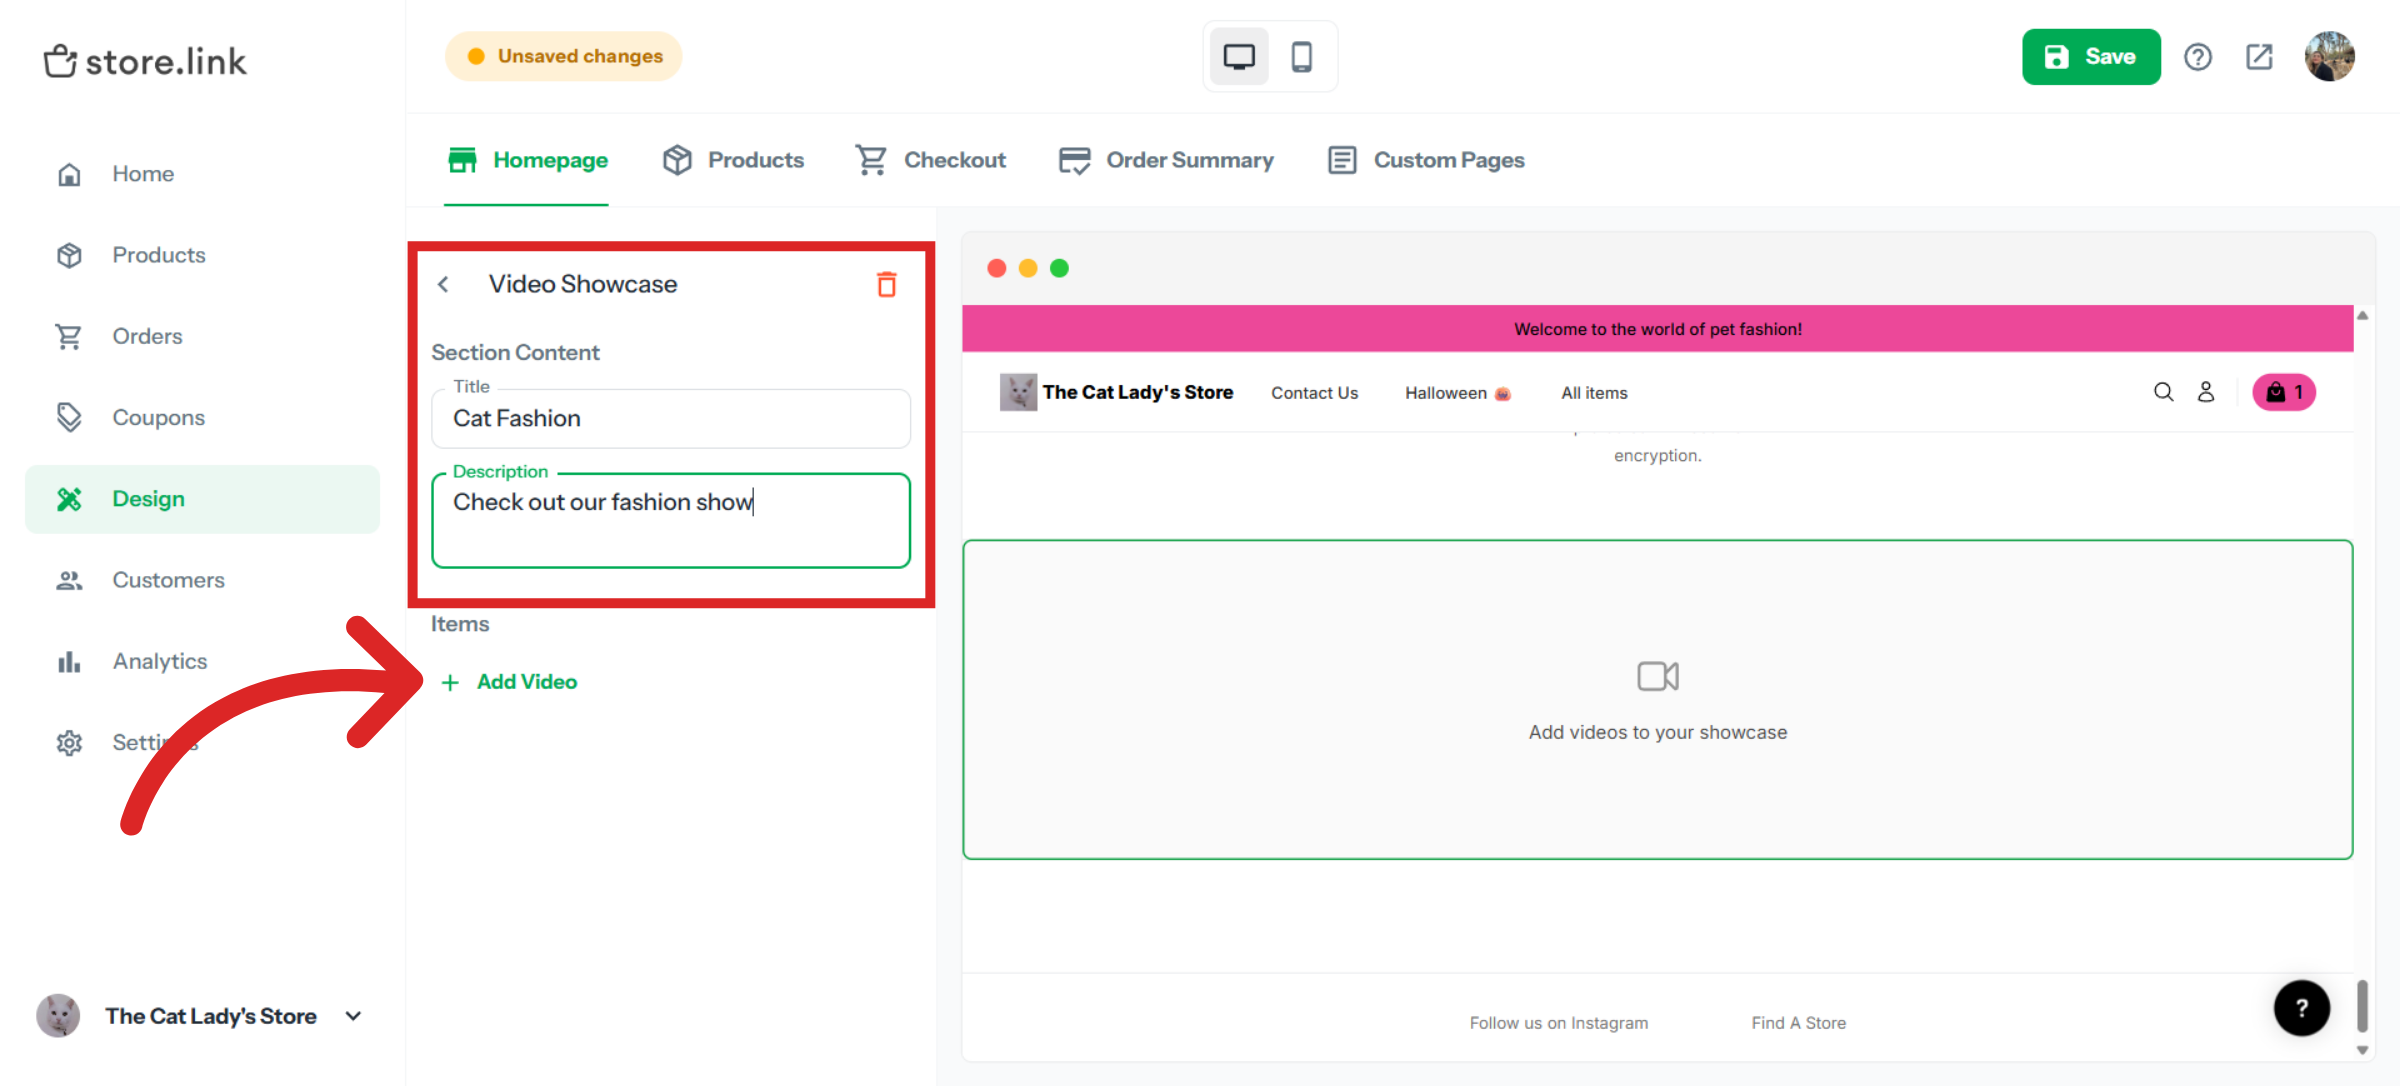Click the video camera placeholder icon
The width and height of the screenshot is (2400, 1086).
tap(1657, 677)
